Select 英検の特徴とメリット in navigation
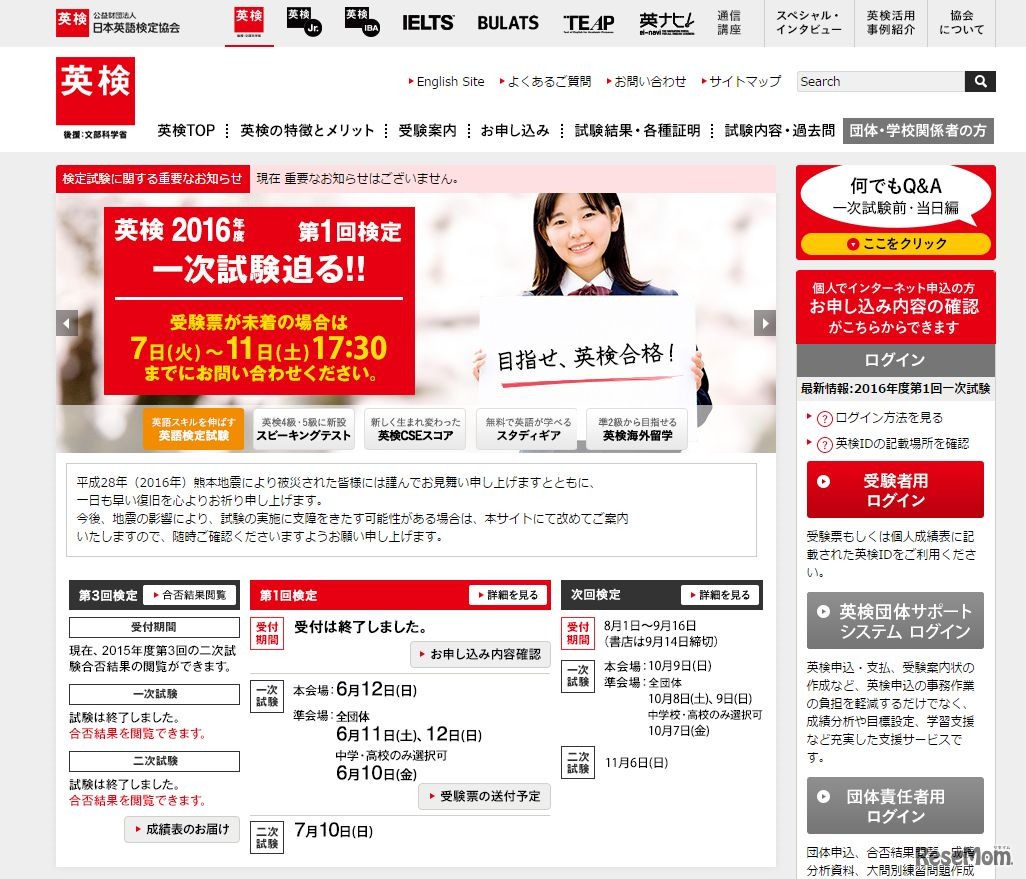 307,130
